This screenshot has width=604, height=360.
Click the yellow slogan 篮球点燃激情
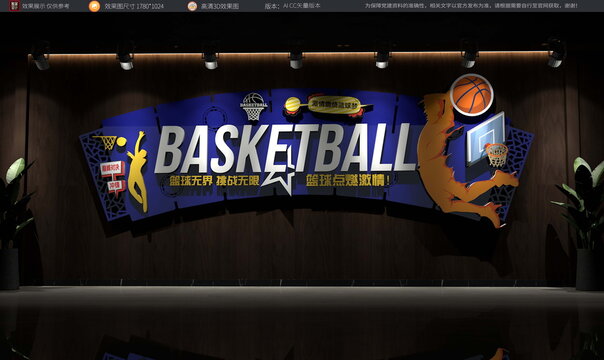click(x=348, y=180)
